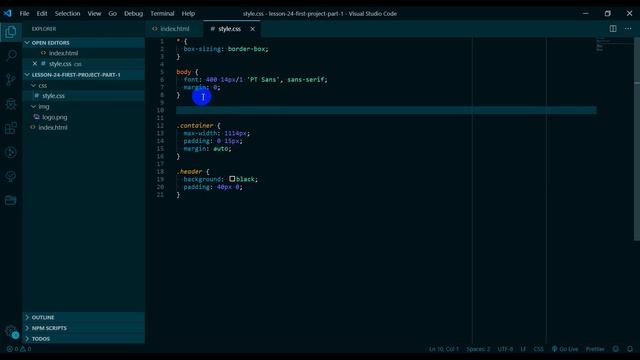Open the Manage gear icon at bottom
The image size is (640, 360).
(11, 331)
